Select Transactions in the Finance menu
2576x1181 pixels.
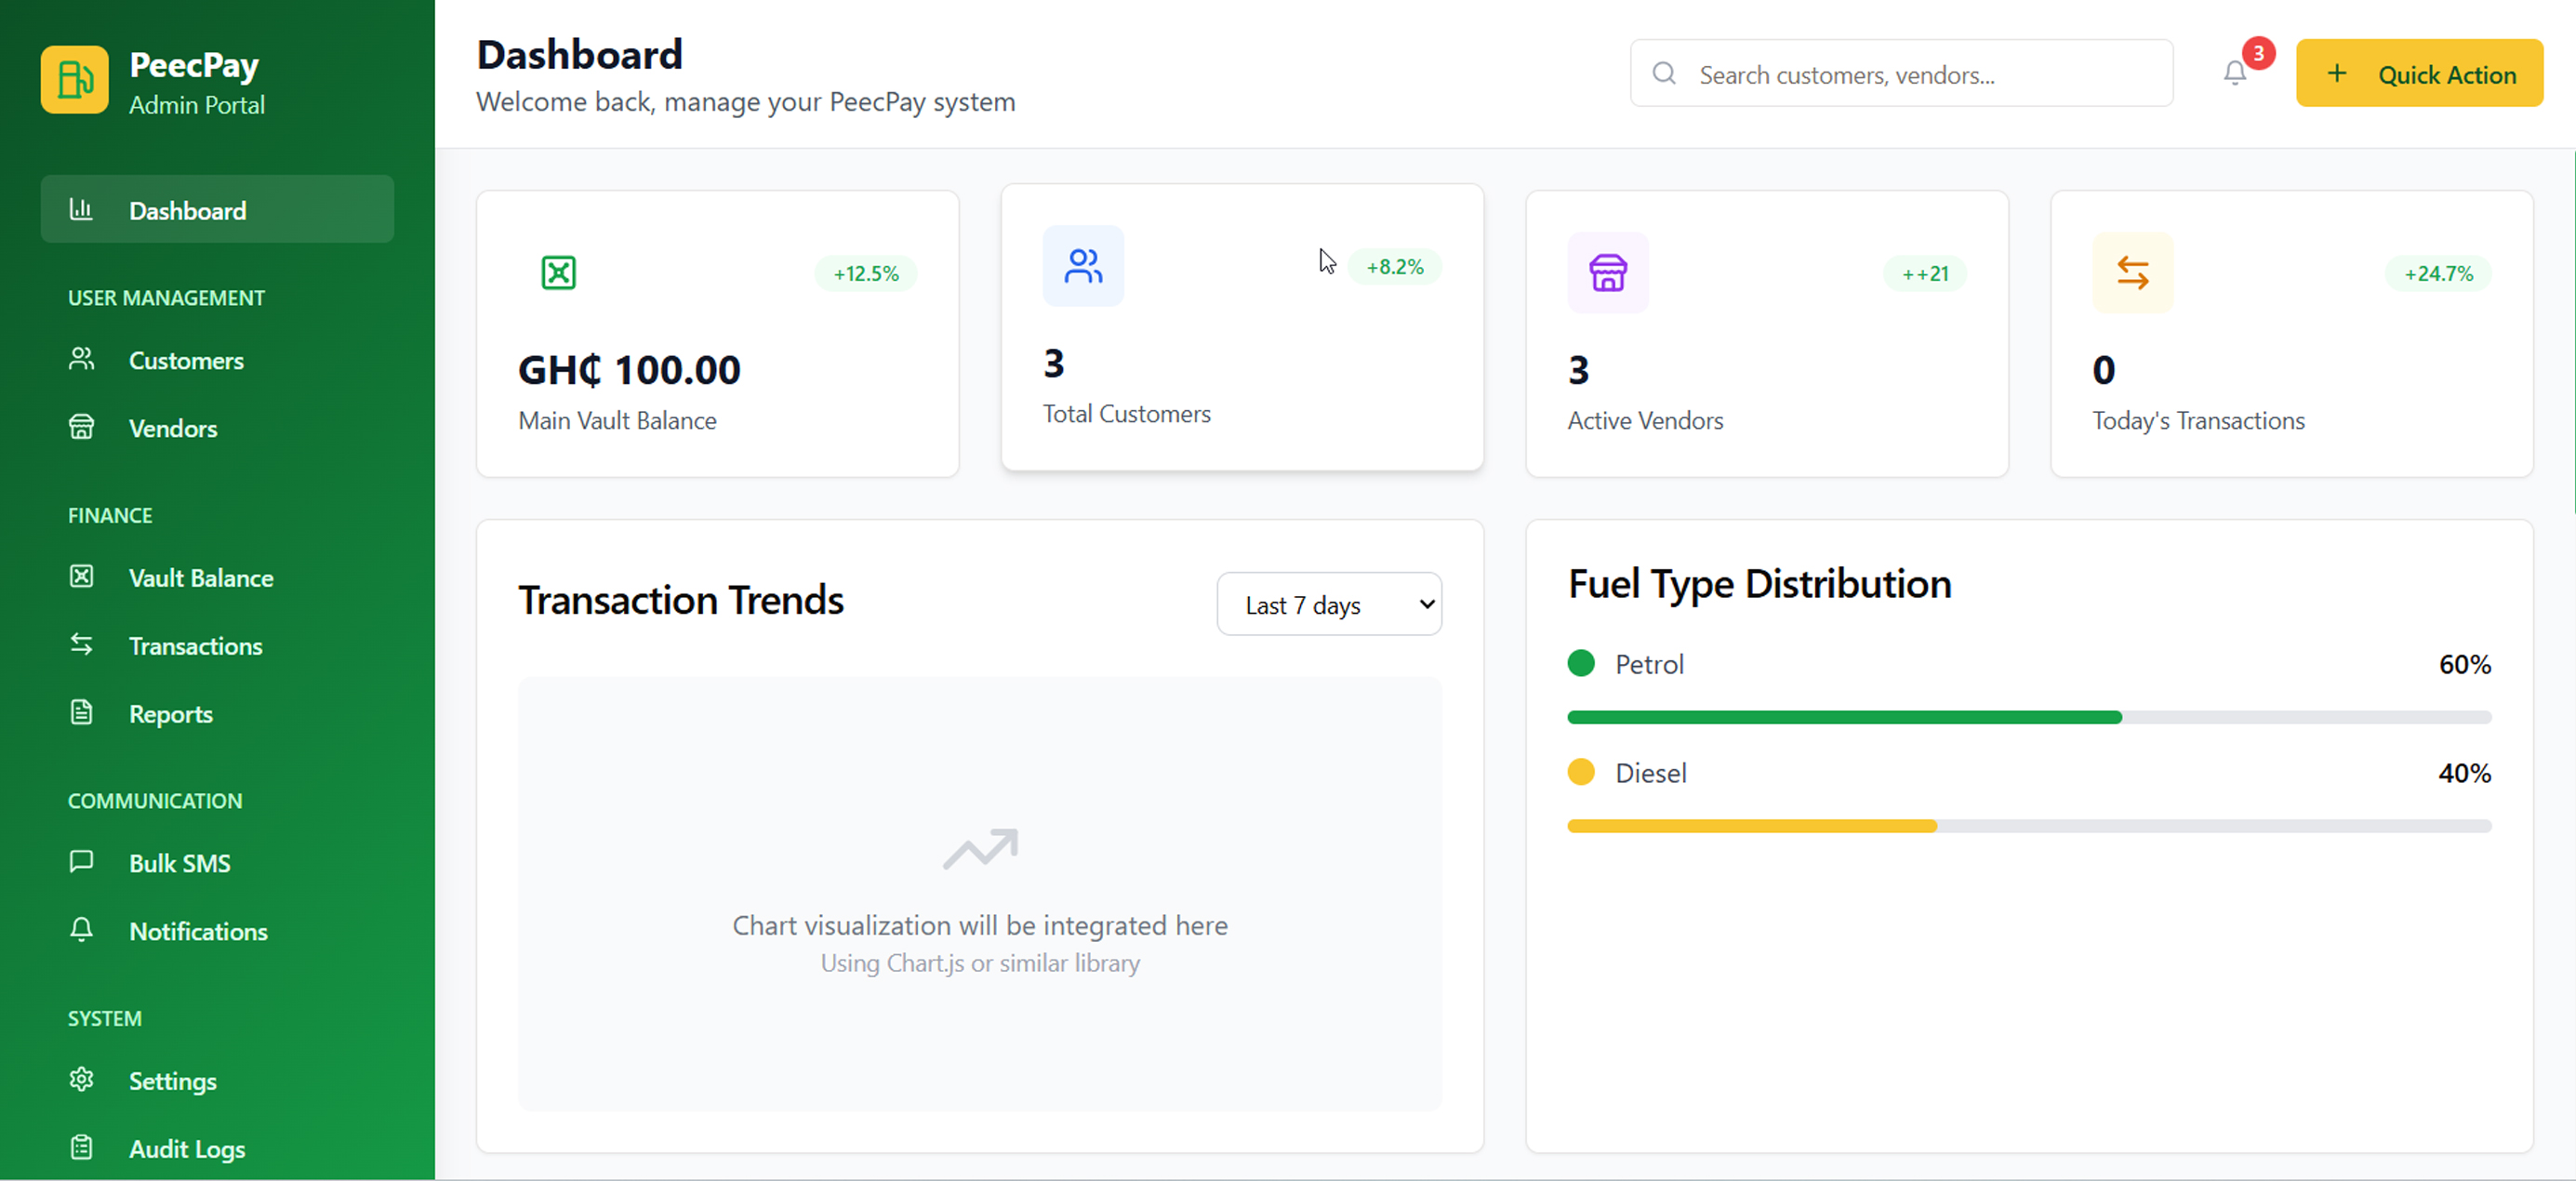click(196, 645)
